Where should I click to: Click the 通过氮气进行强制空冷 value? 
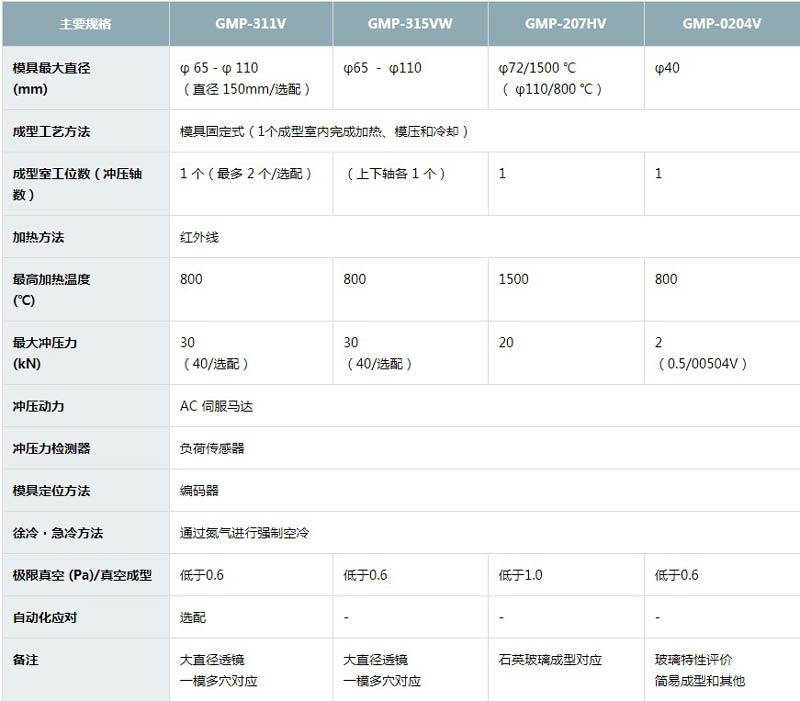coord(244,533)
